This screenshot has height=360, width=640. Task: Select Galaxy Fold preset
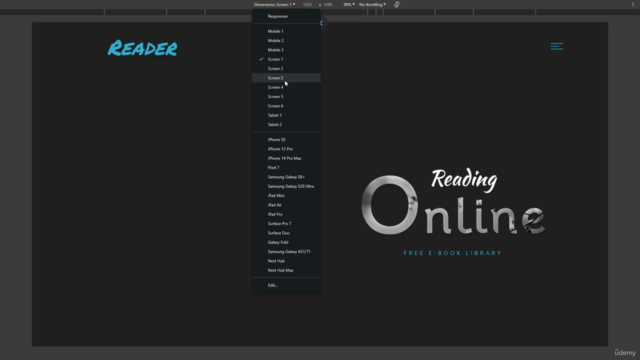tap(286, 242)
